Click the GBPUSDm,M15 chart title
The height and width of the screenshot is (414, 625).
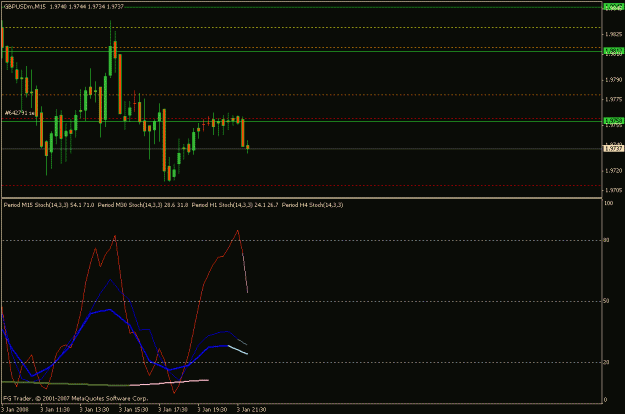point(25,7)
